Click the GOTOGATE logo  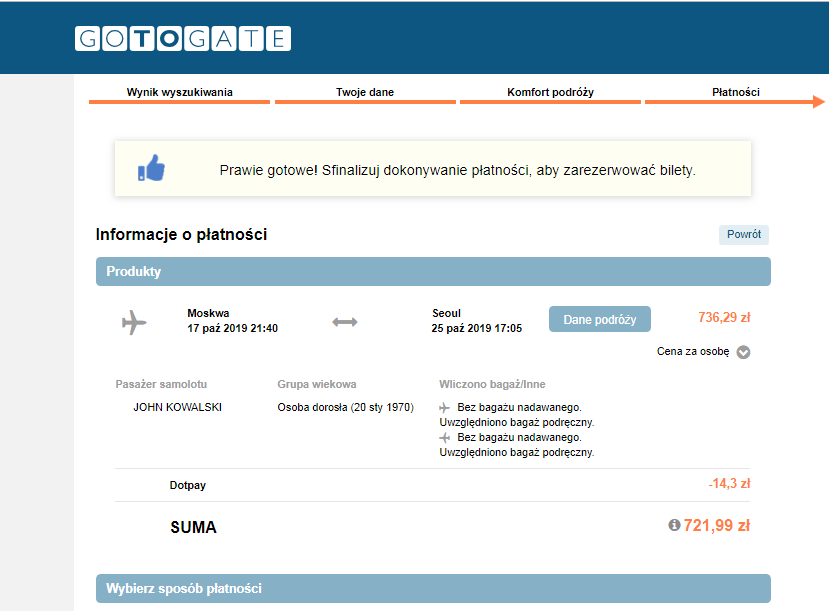click(183, 39)
